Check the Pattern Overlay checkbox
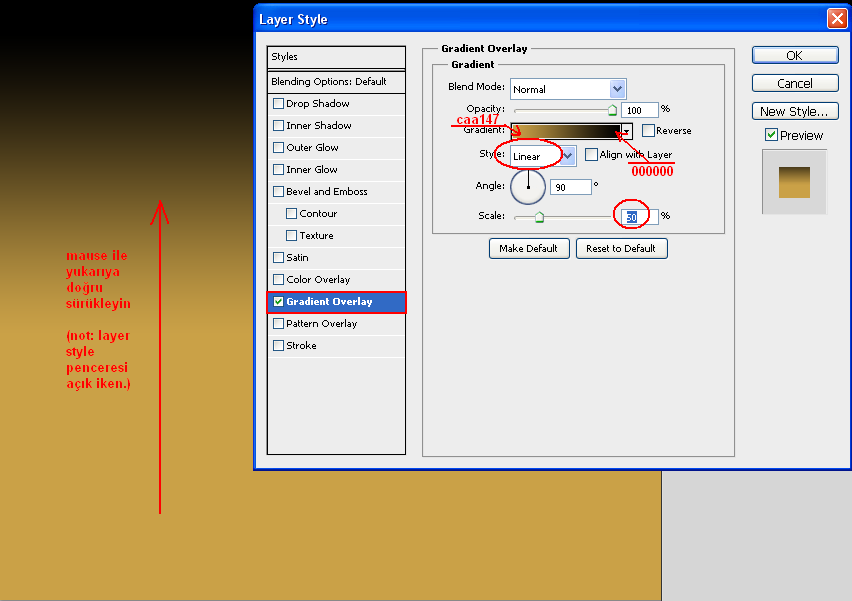Screen dimensions: 852x601 click(278, 323)
